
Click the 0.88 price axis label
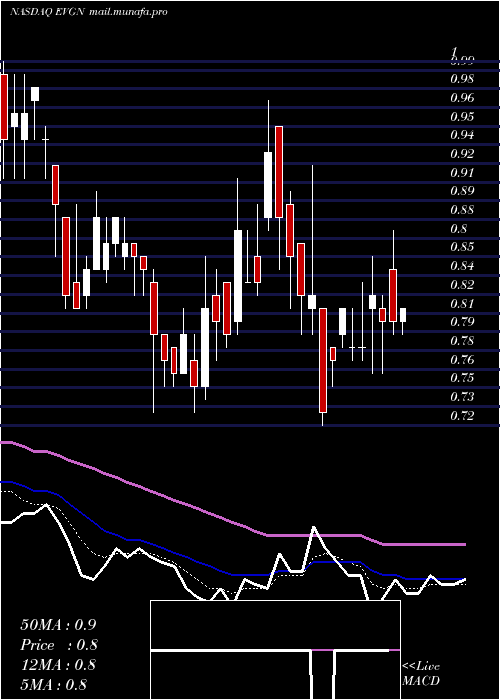point(462,210)
